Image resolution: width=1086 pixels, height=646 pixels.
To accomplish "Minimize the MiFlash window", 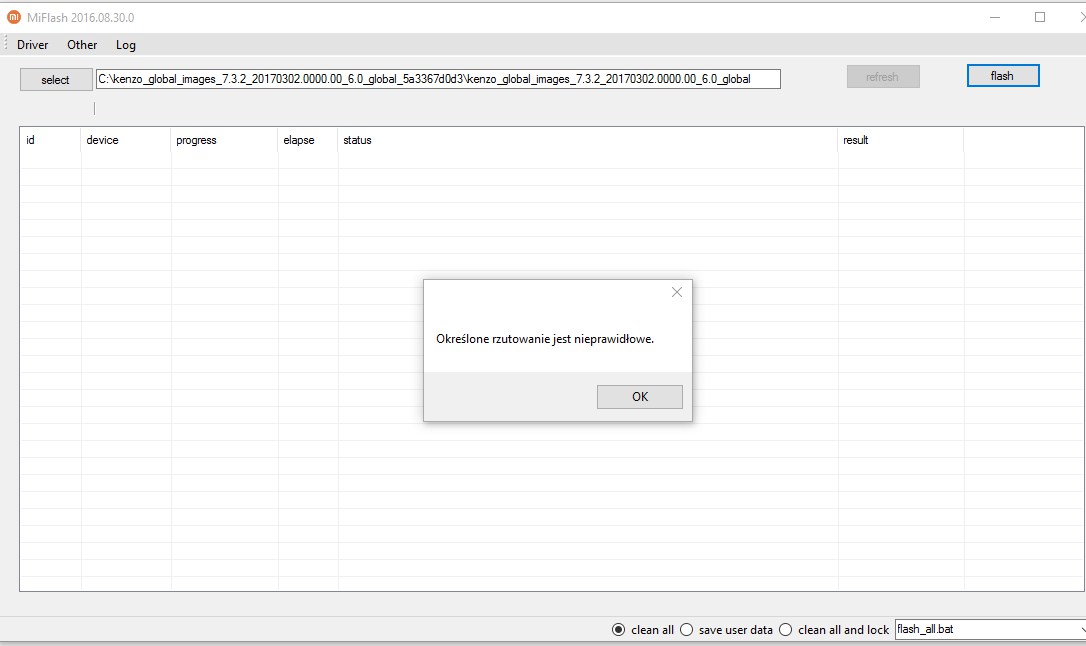I will 996,17.
